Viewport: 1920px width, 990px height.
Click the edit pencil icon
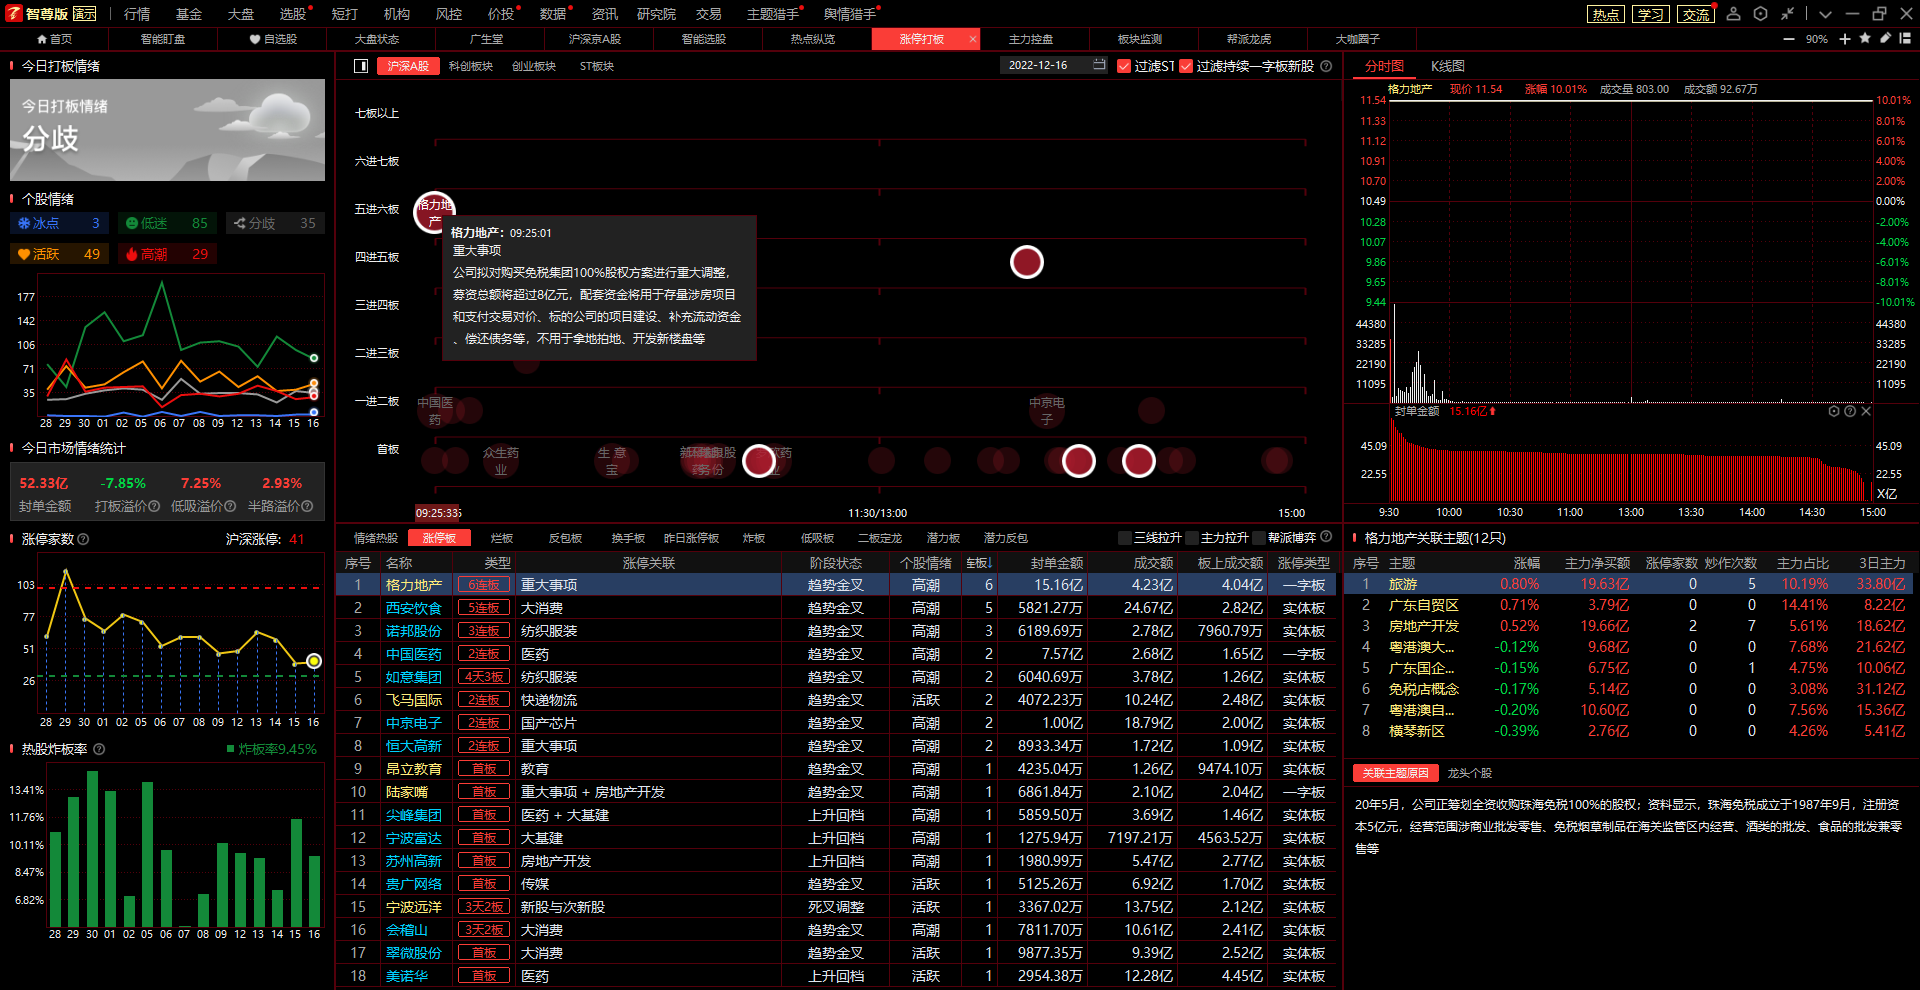coord(1885,39)
